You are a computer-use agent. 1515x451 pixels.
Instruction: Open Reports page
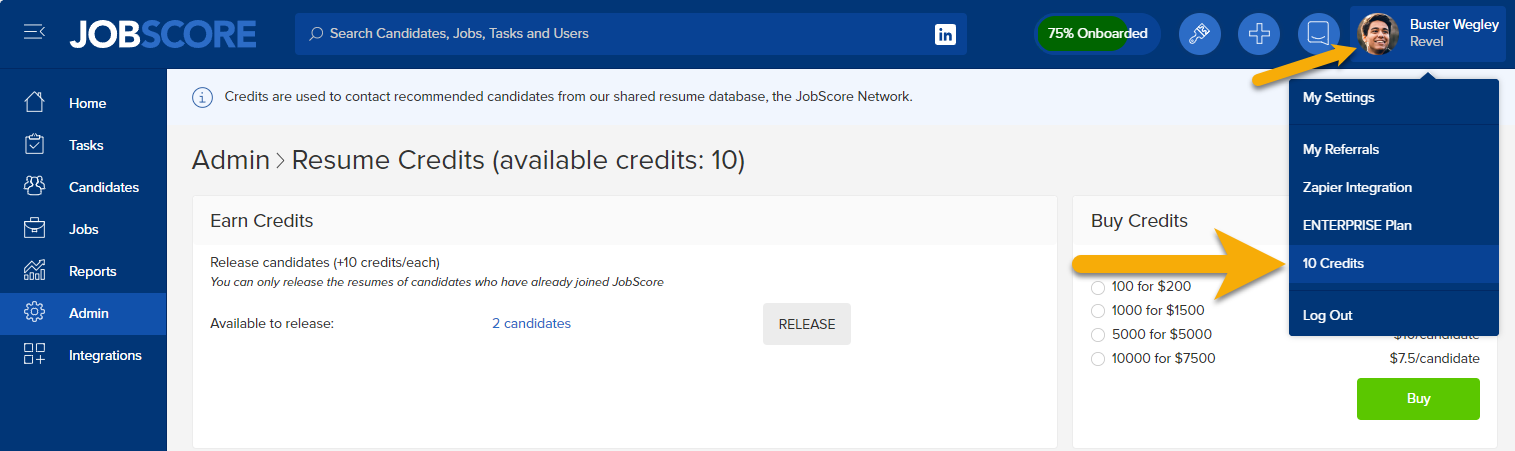pos(83,271)
